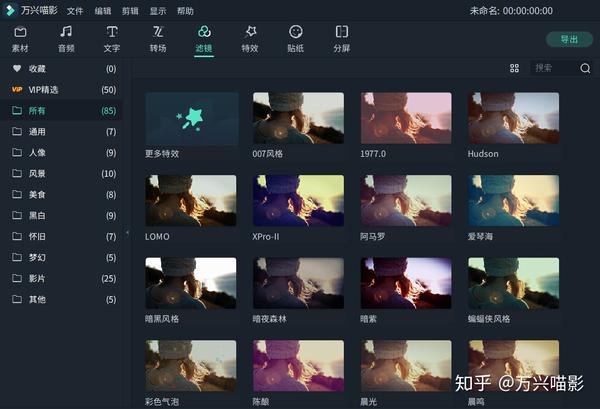
Task: Open the 音频 audio tab icon
Action: pyautogui.click(x=66, y=32)
